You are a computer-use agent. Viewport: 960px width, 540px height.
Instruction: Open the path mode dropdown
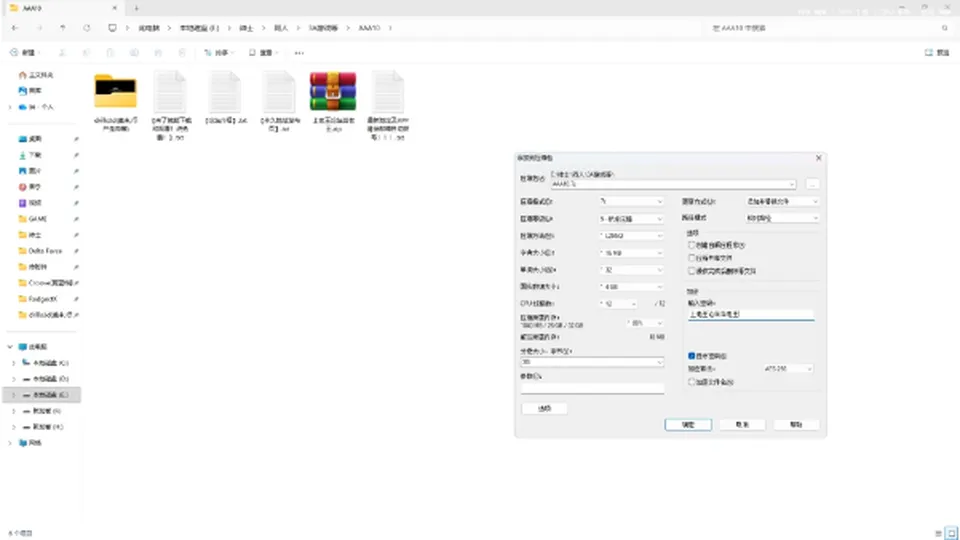[x=782, y=218]
